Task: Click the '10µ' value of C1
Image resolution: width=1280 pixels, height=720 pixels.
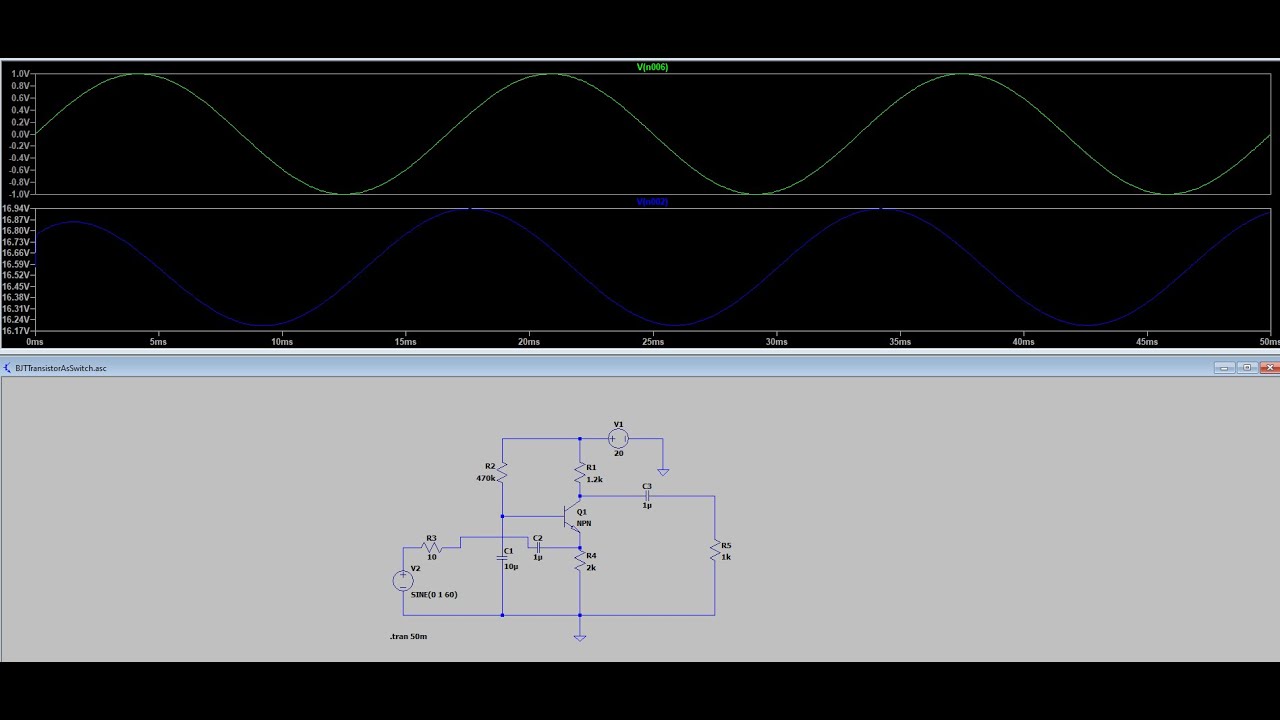Action: tap(511, 567)
